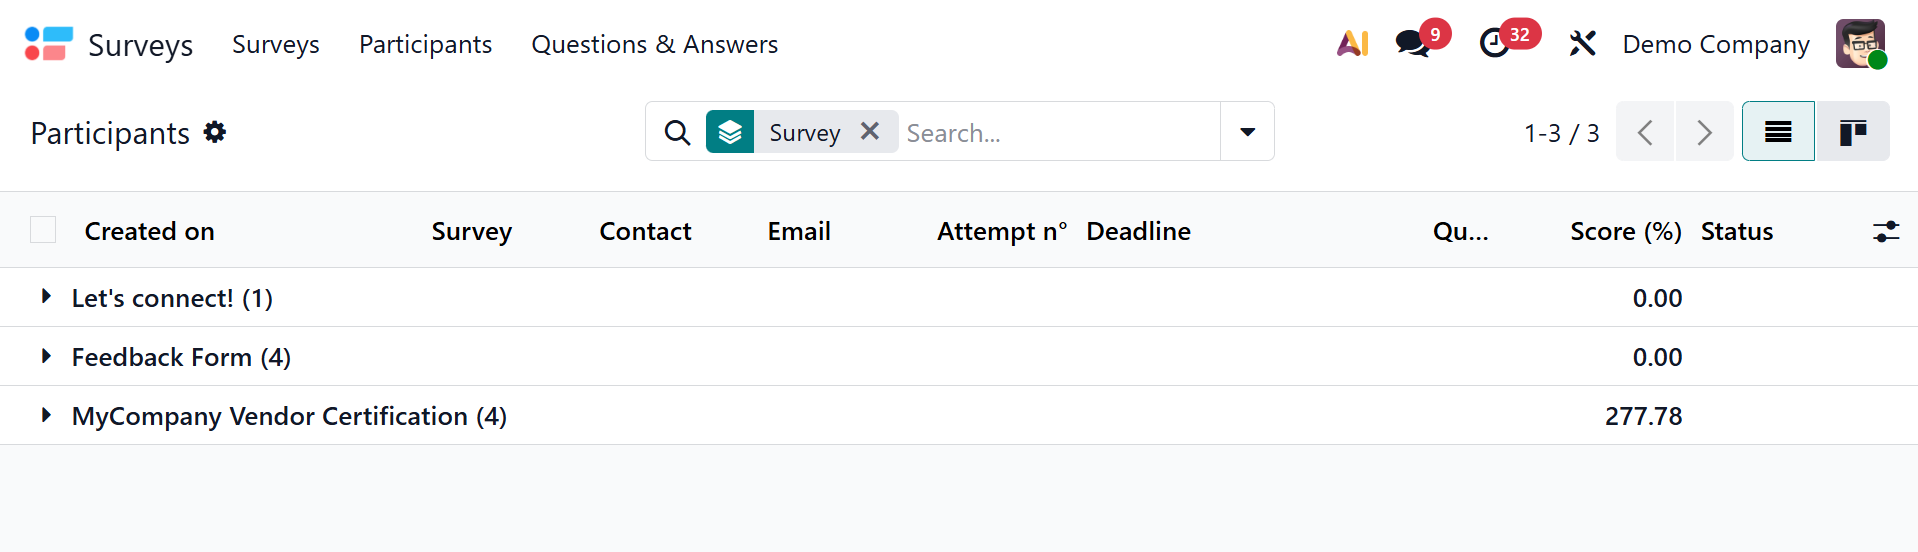Open the conversations messages icon
Viewport: 1918px width, 552px height.
click(1412, 43)
